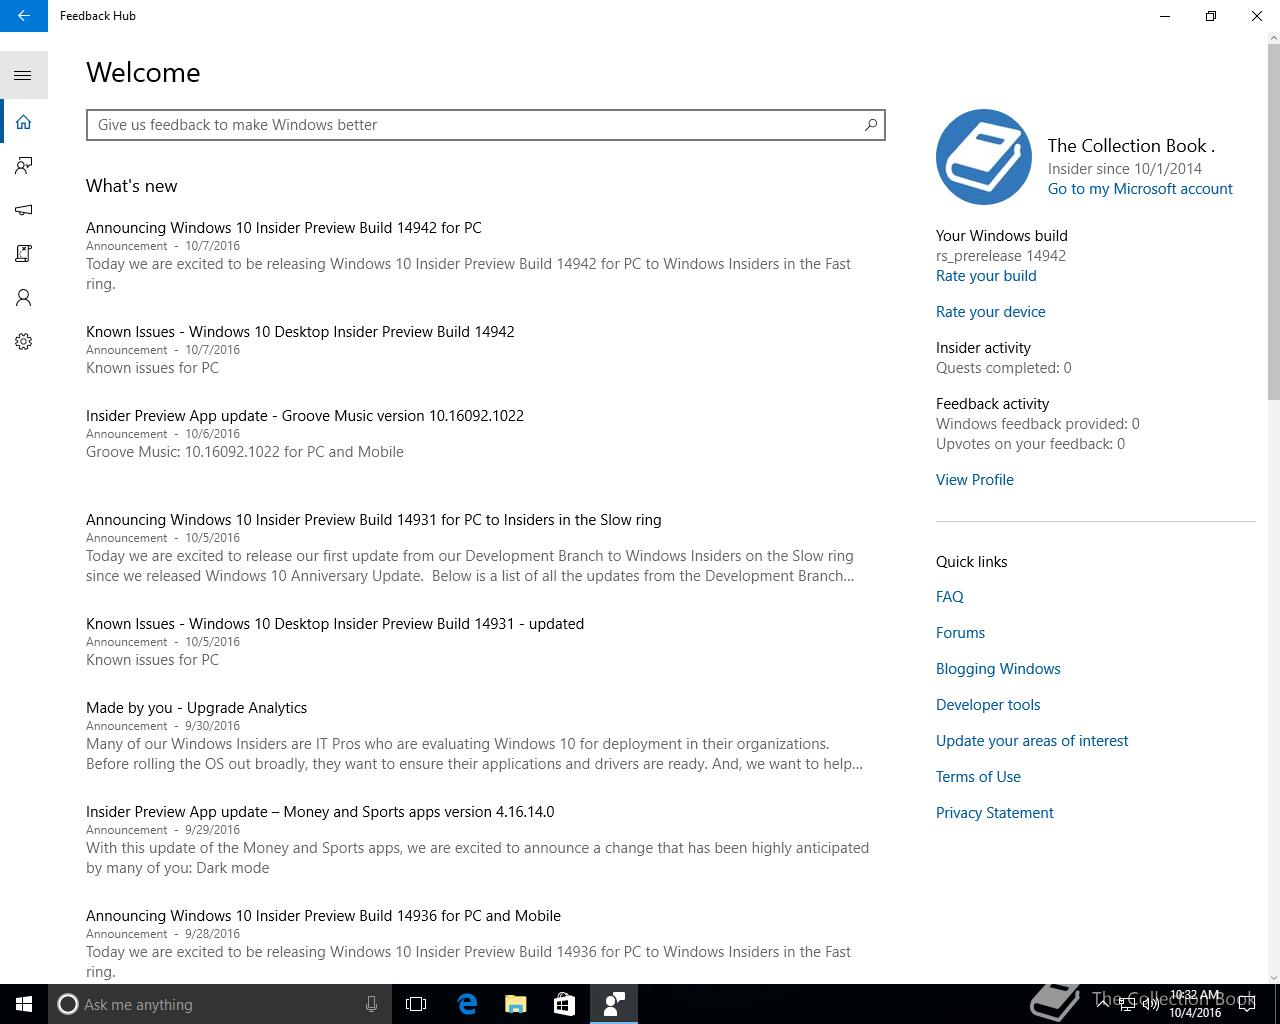This screenshot has width=1280, height=1024.
Task: Open Groove Music version 10.16092.1022 announcement
Action: tap(305, 416)
